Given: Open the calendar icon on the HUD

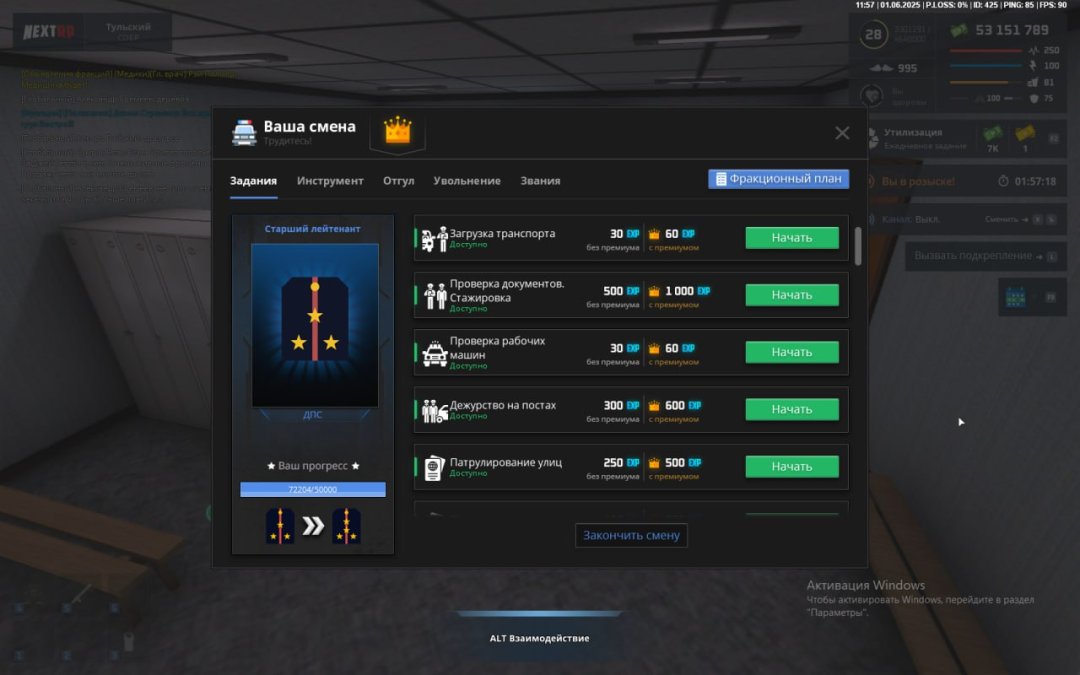Looking at the screenshot, I should coord(1016,297).
